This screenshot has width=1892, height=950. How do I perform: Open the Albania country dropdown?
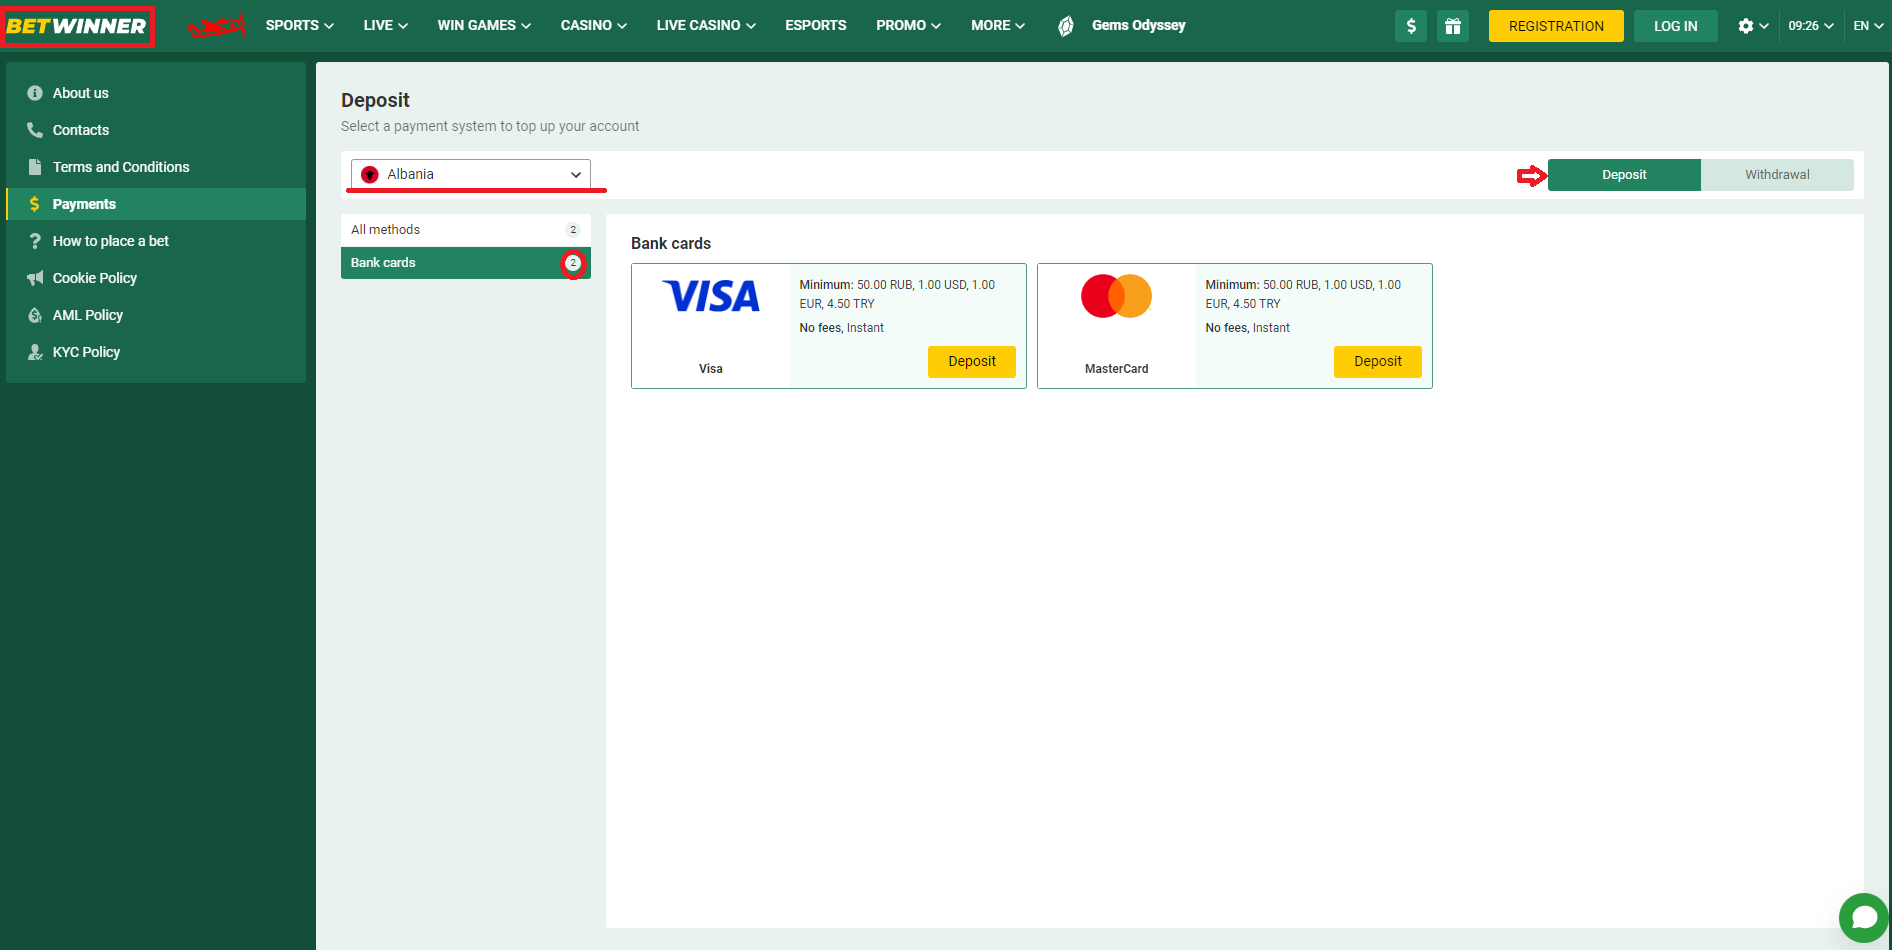pos(471,174)
